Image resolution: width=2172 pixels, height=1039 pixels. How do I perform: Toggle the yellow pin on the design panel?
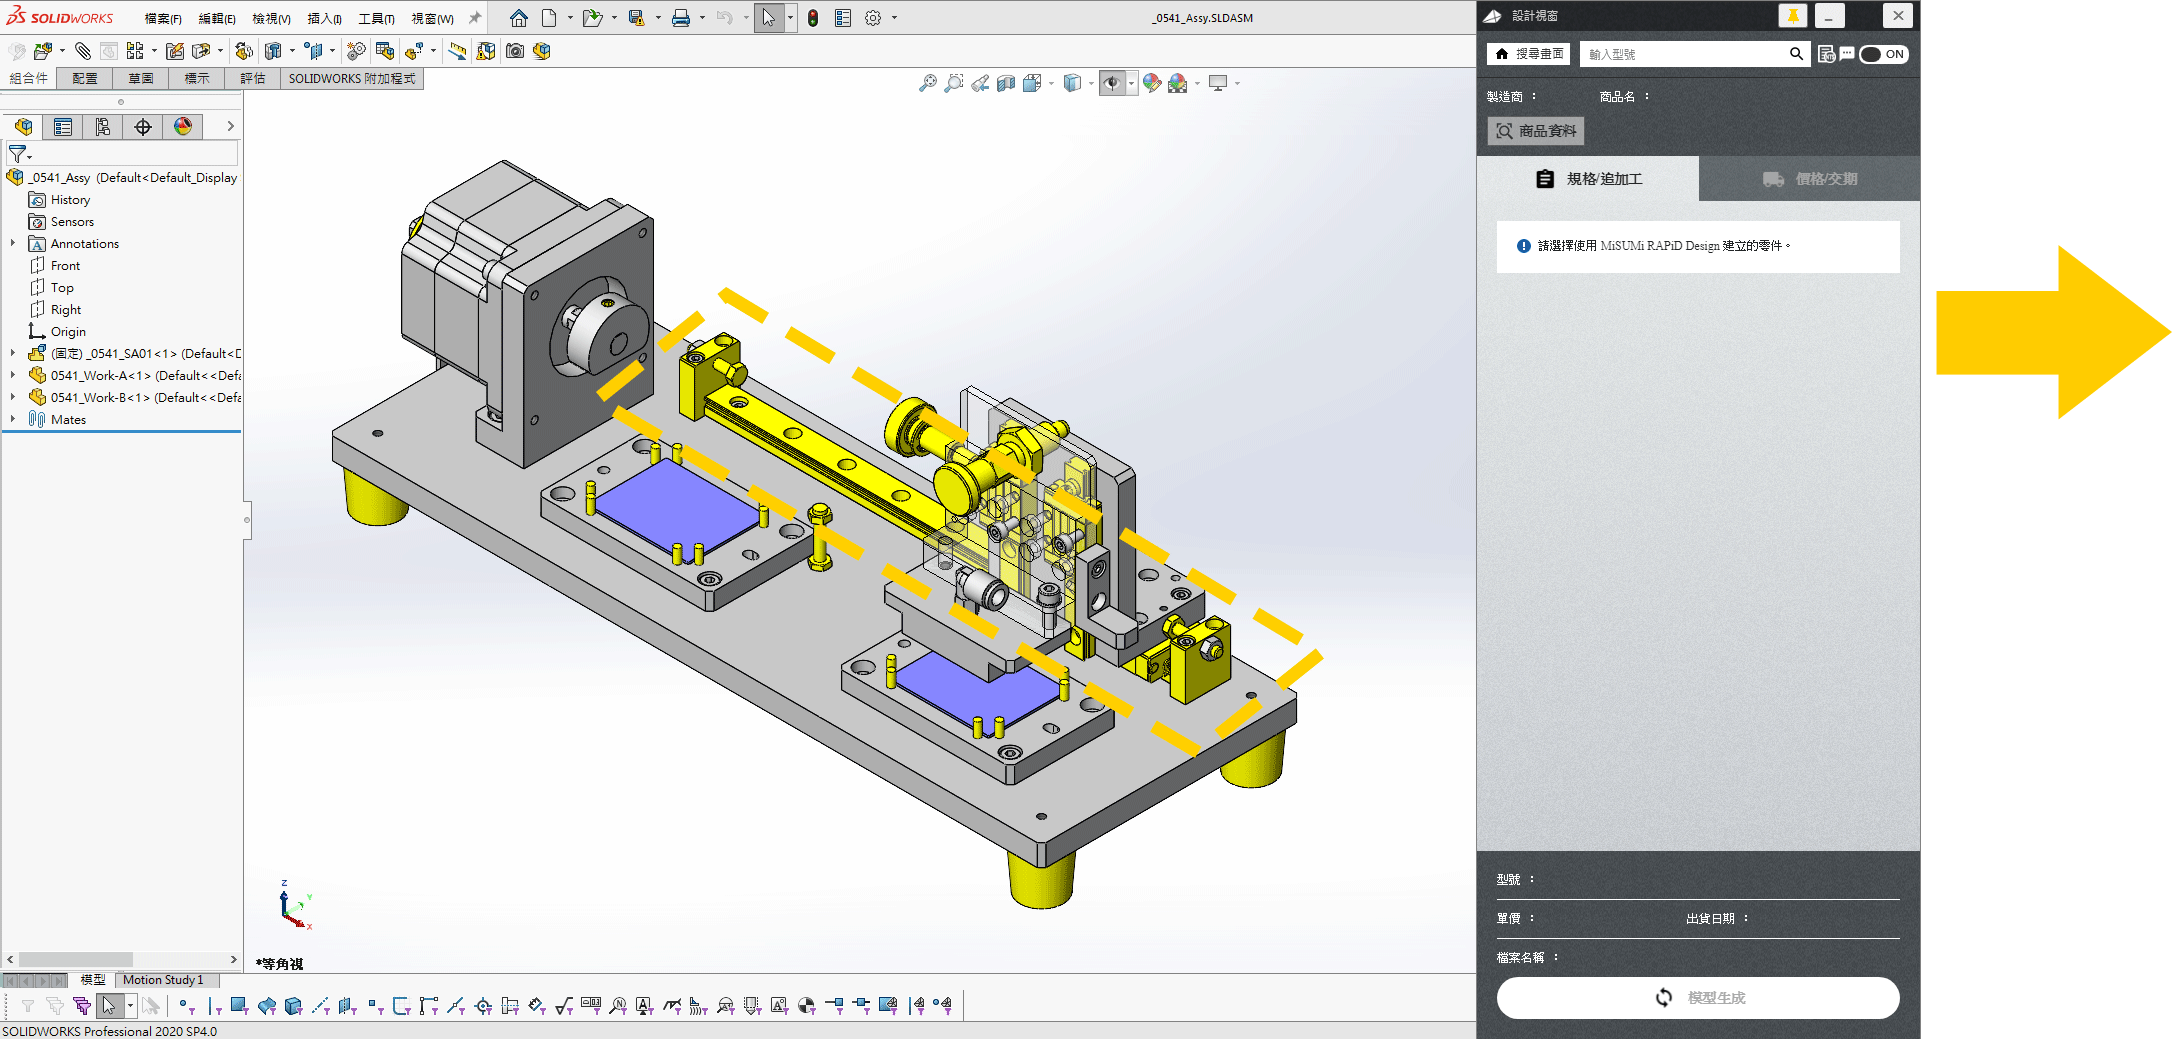[1793, 16]
